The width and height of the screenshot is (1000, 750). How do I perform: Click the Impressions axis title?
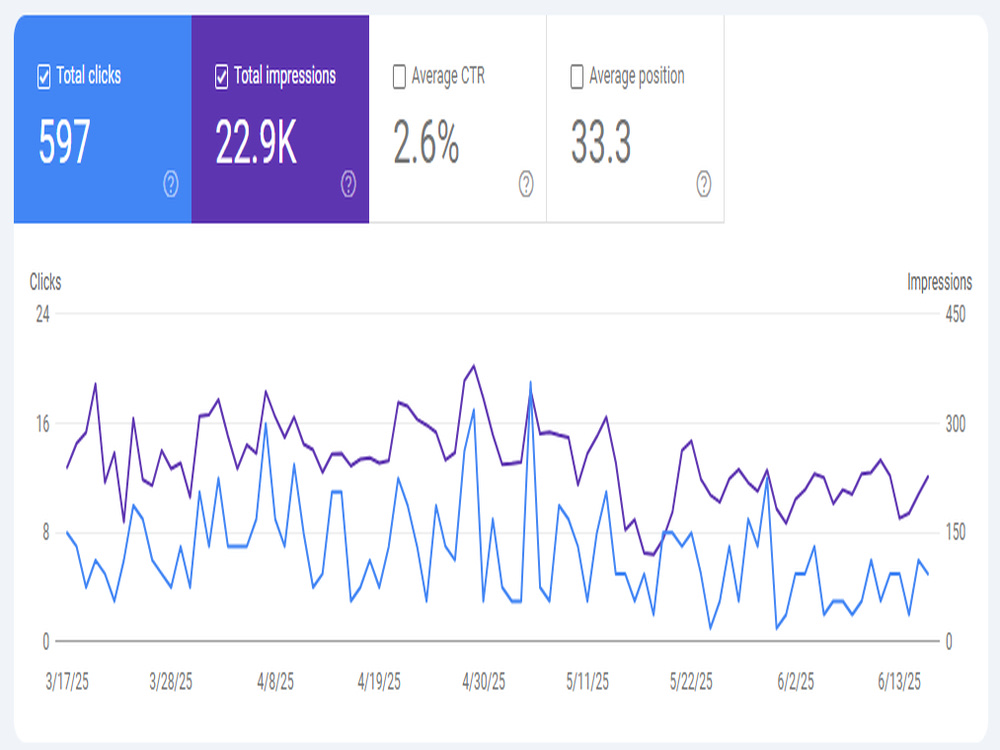(x=939, y=282)
